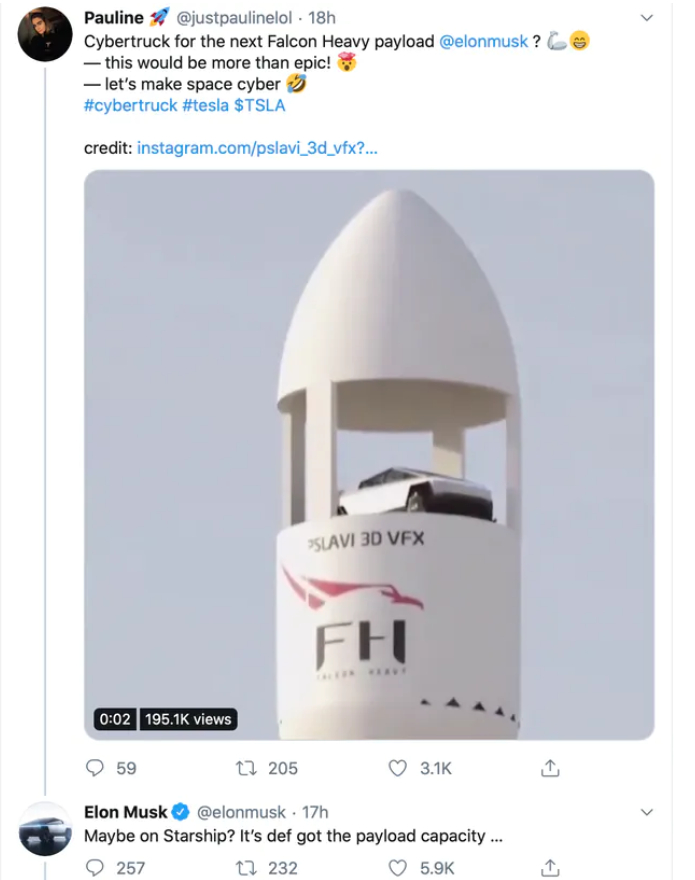The height and width of the screenshot is (880, 695).
Task: Open the 18h timestamp on Pauline's tweet
Action: 321,18
